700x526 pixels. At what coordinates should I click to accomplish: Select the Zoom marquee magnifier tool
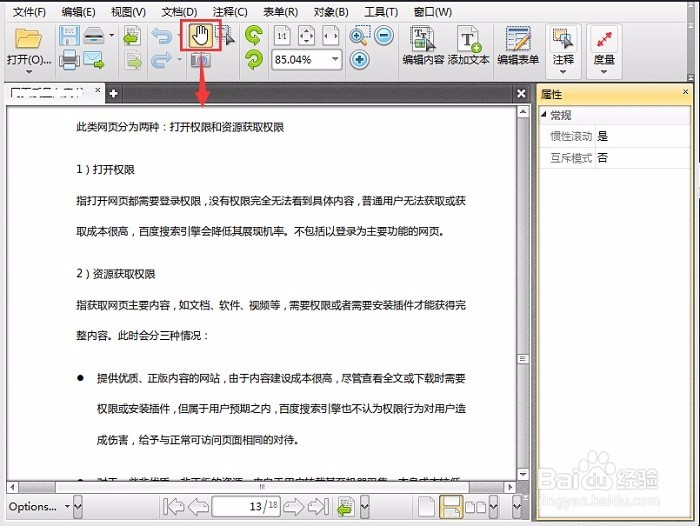pos(359,36)
